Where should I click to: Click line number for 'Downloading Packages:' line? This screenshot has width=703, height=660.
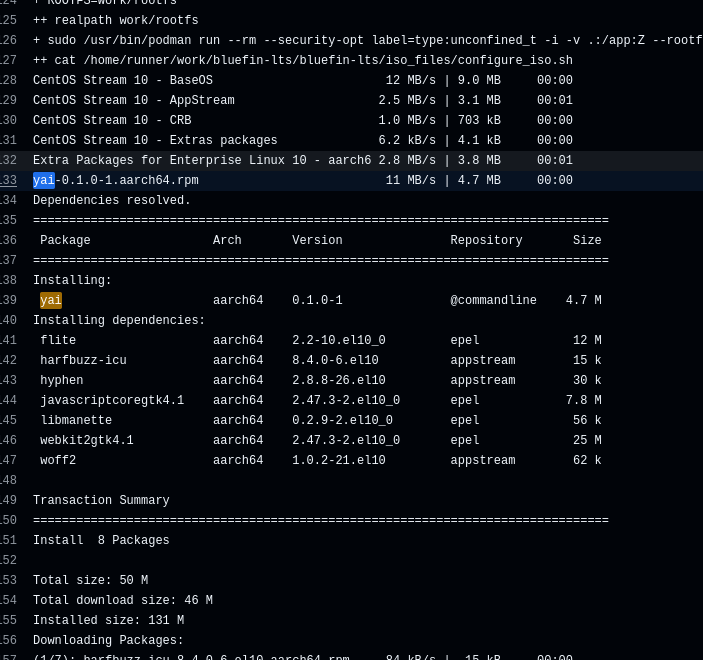pyautogui.click(x=8, y=641)
